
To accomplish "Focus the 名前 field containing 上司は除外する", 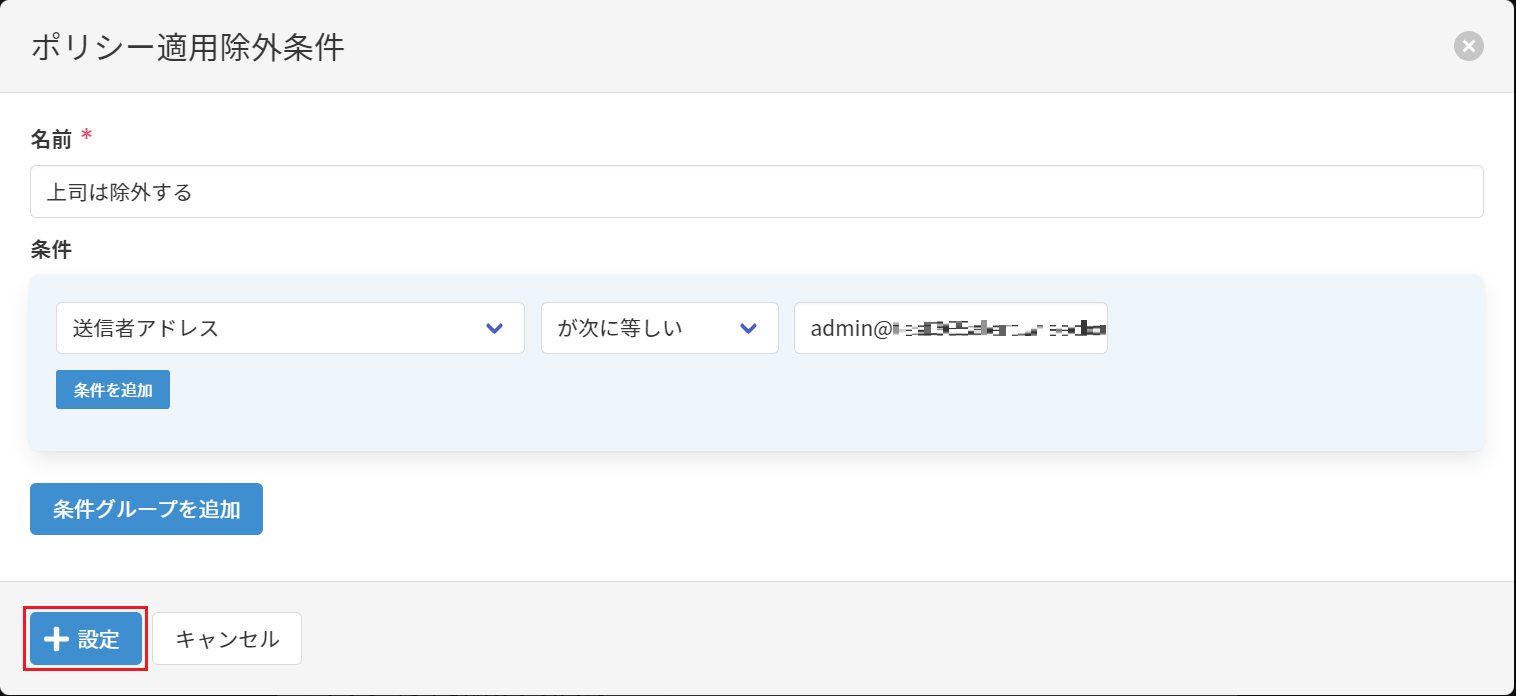I will [x=756, y=192].
